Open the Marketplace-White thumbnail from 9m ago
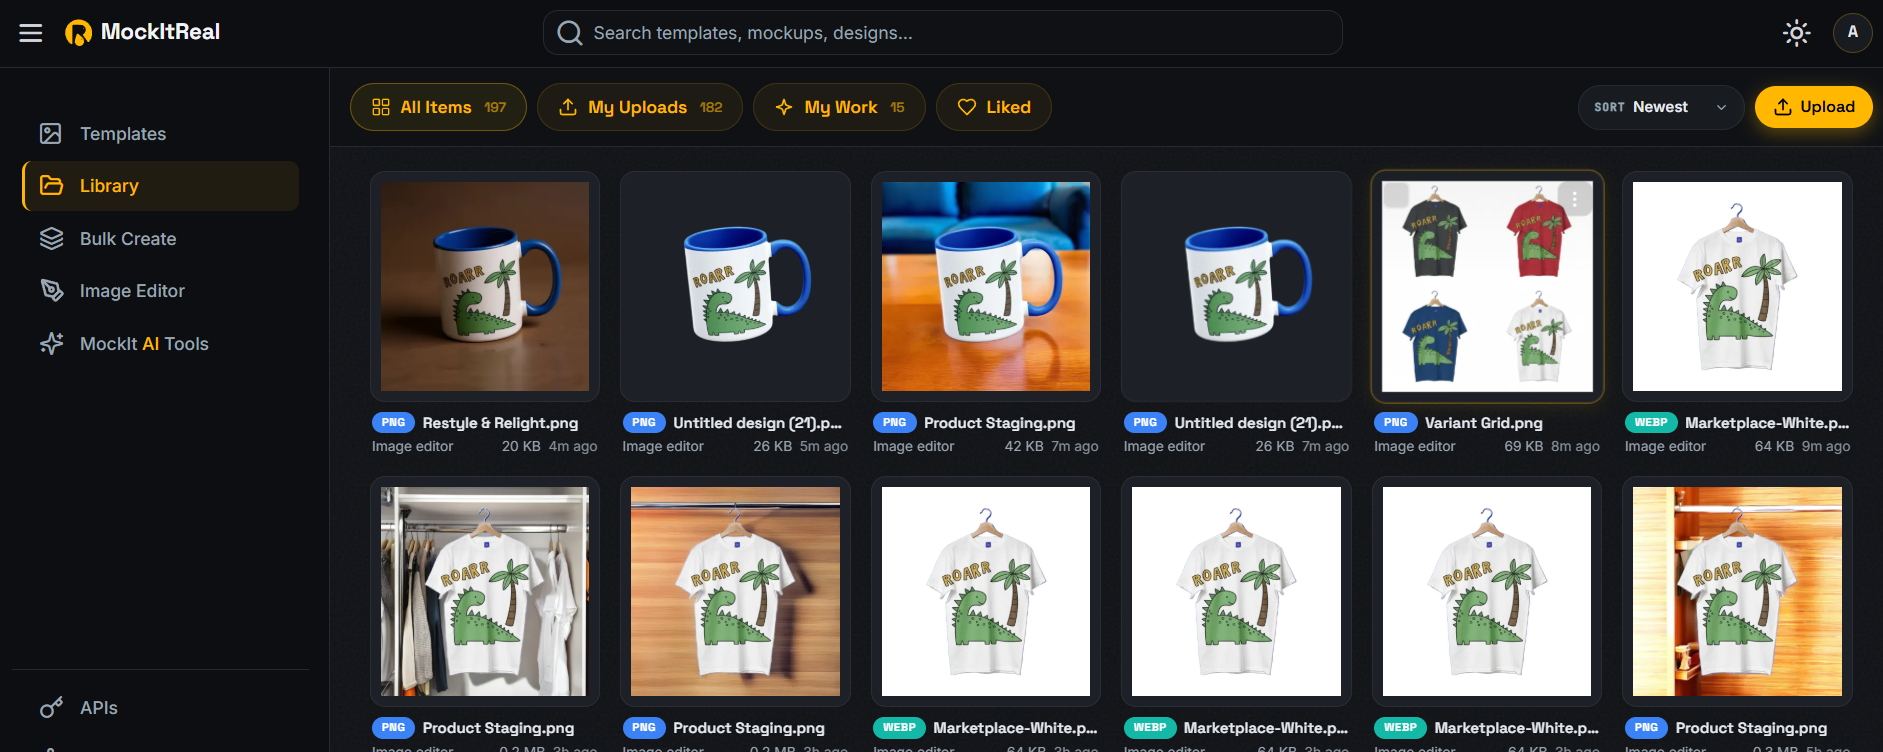 [1737, 286]
